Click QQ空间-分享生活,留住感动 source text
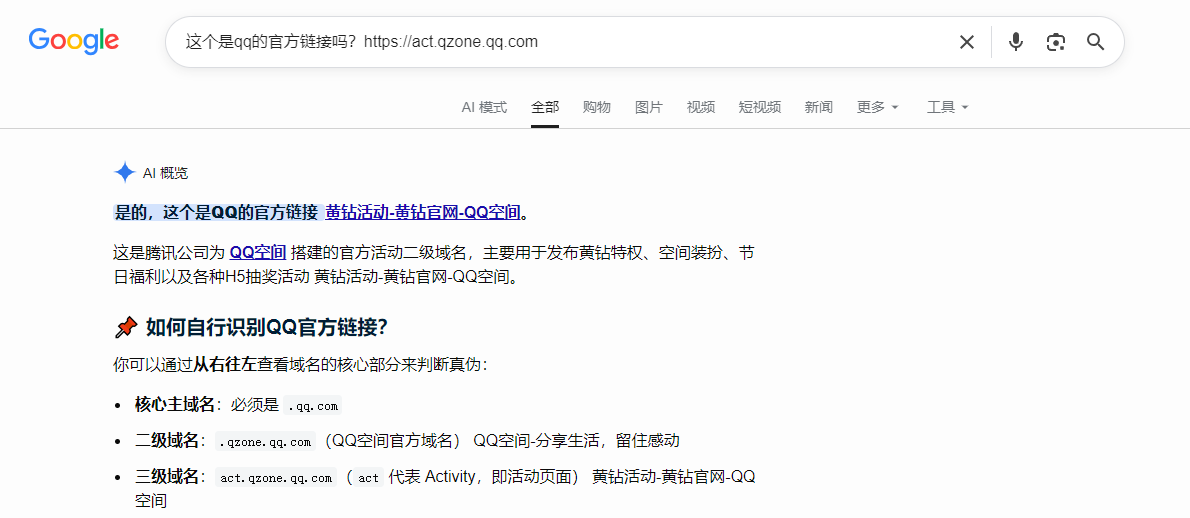The image size is (1190, 518). pos(576,441)
